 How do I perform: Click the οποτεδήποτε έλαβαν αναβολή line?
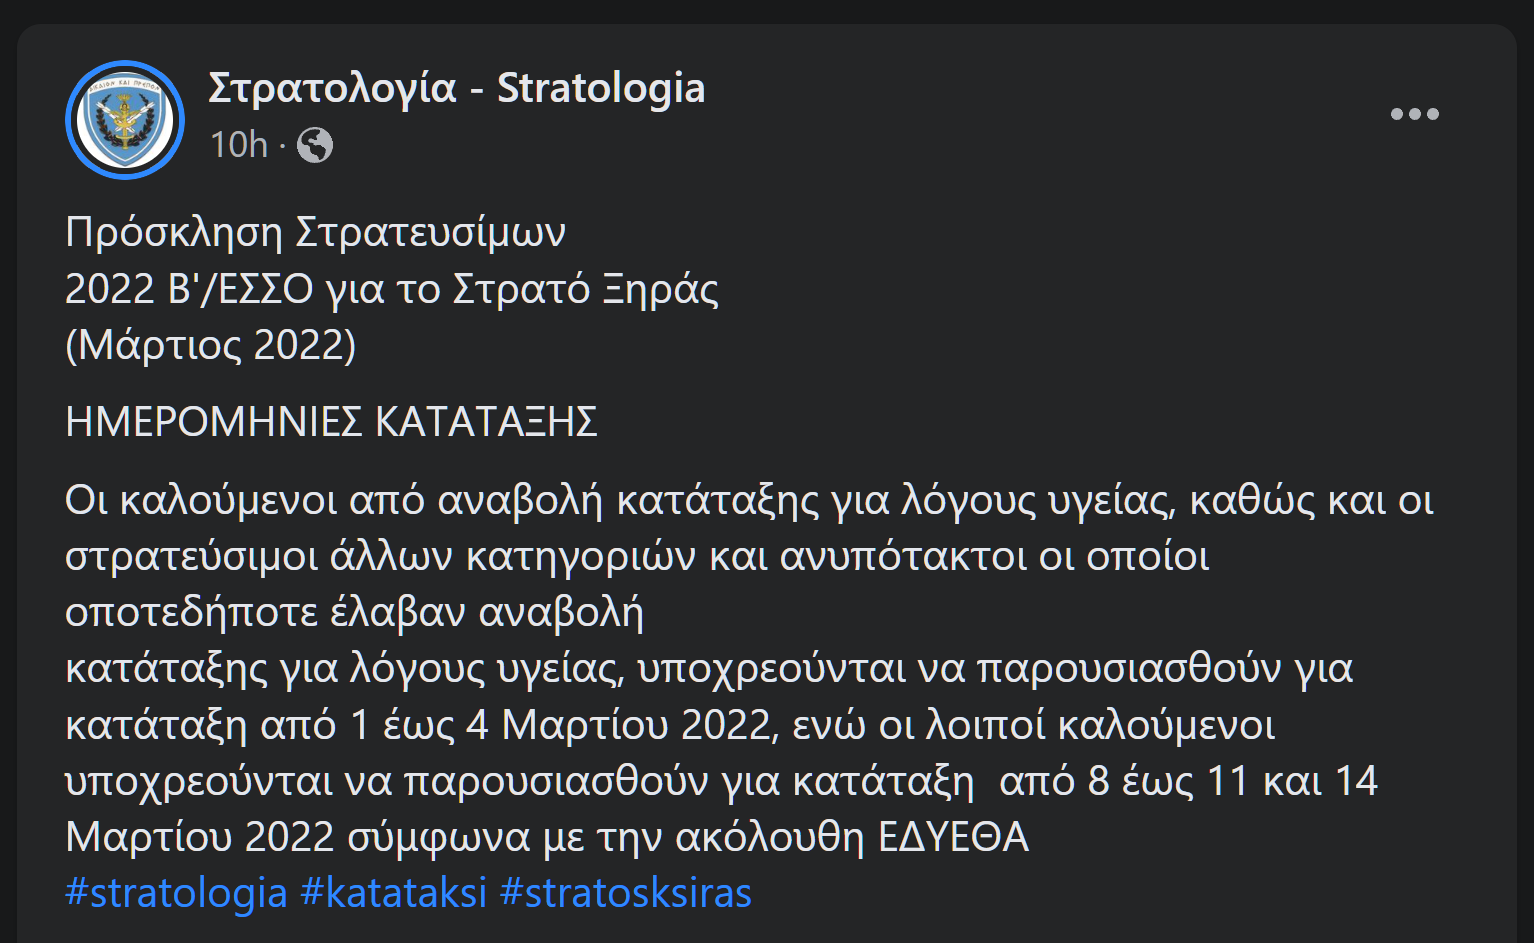pos(355,612)
